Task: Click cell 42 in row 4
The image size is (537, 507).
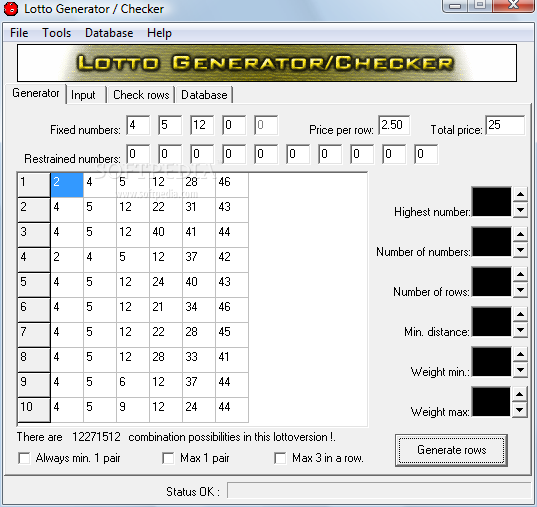Action: pyautogui.click(x=232, y=260)
